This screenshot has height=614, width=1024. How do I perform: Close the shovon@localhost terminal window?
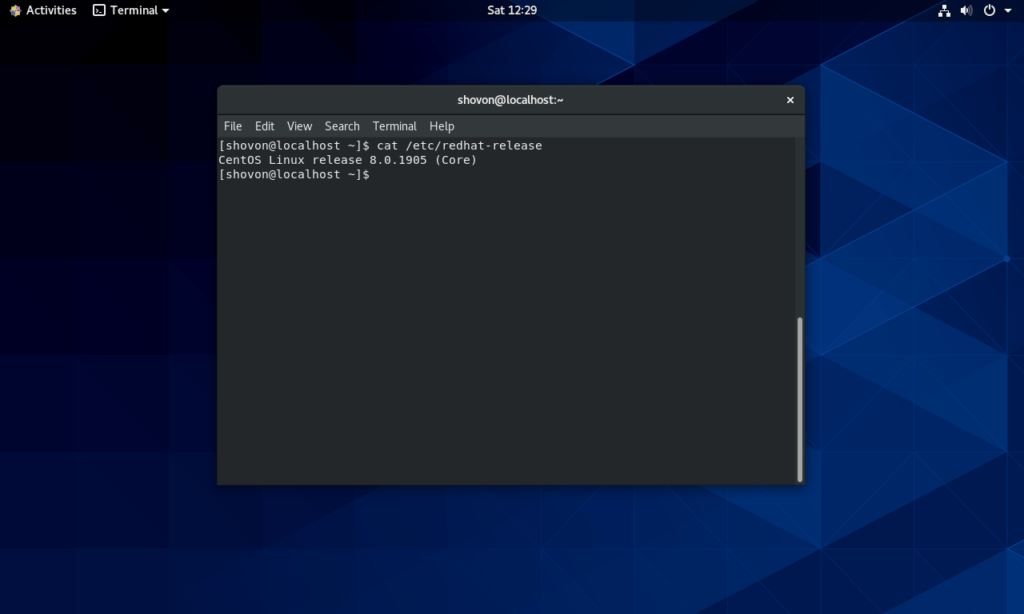(x=790, y=100)
